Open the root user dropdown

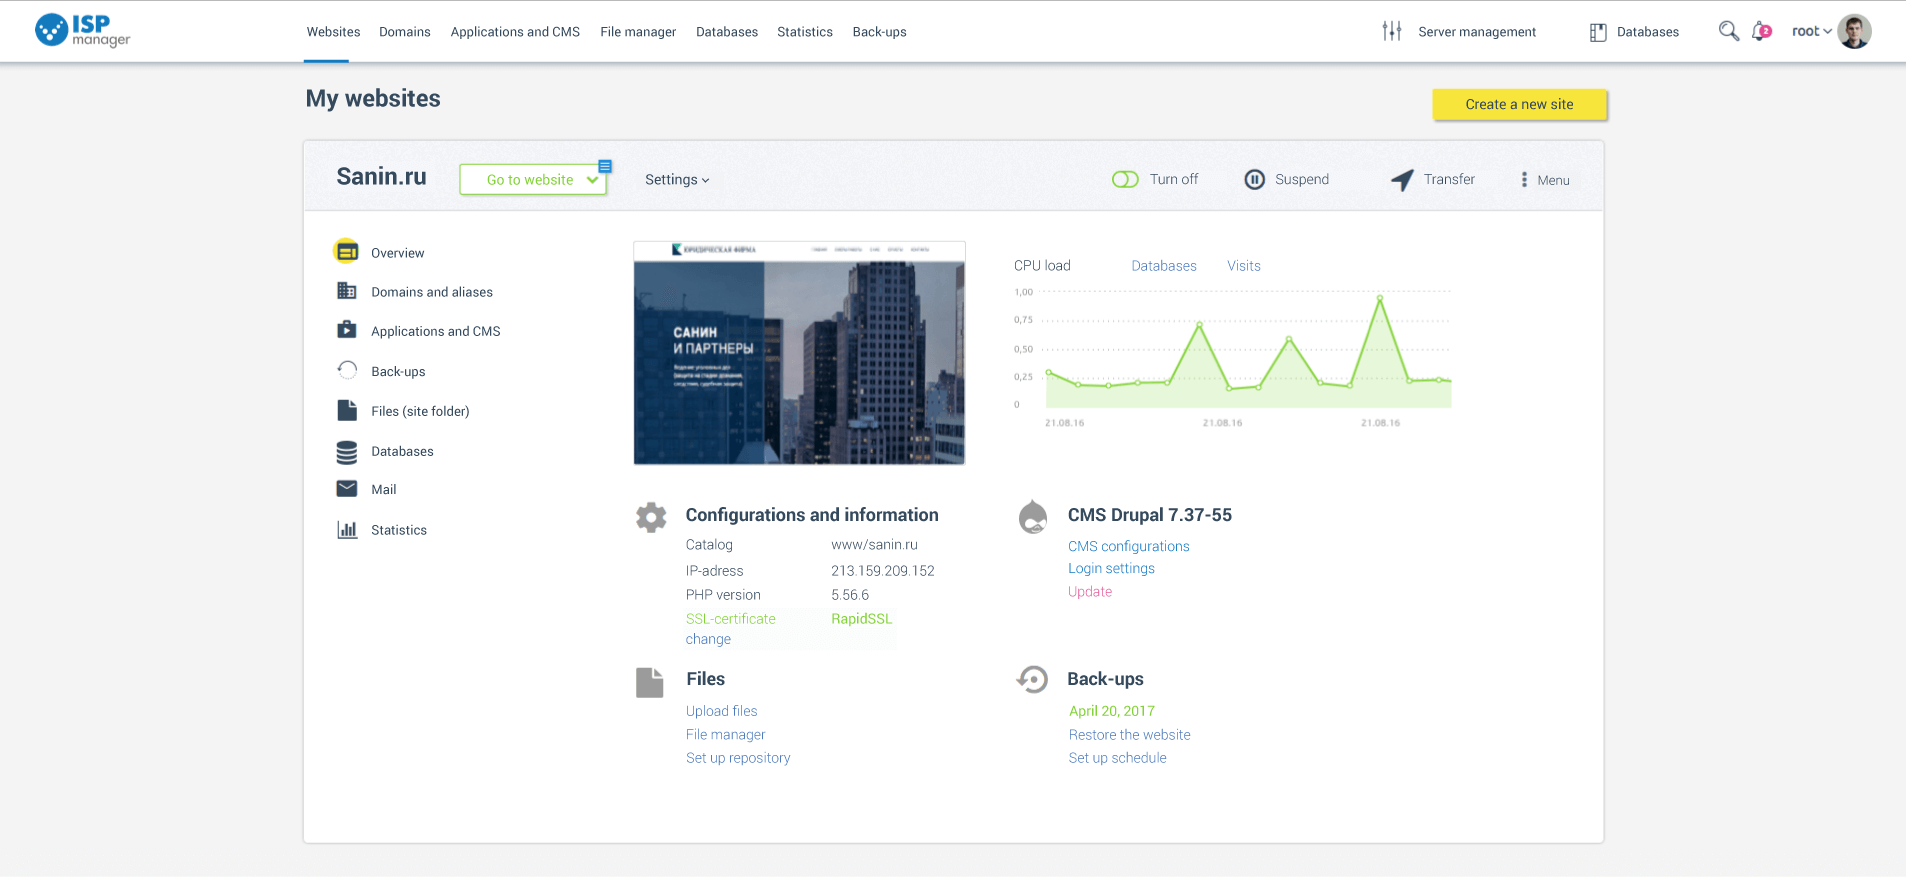[1811, 31]
